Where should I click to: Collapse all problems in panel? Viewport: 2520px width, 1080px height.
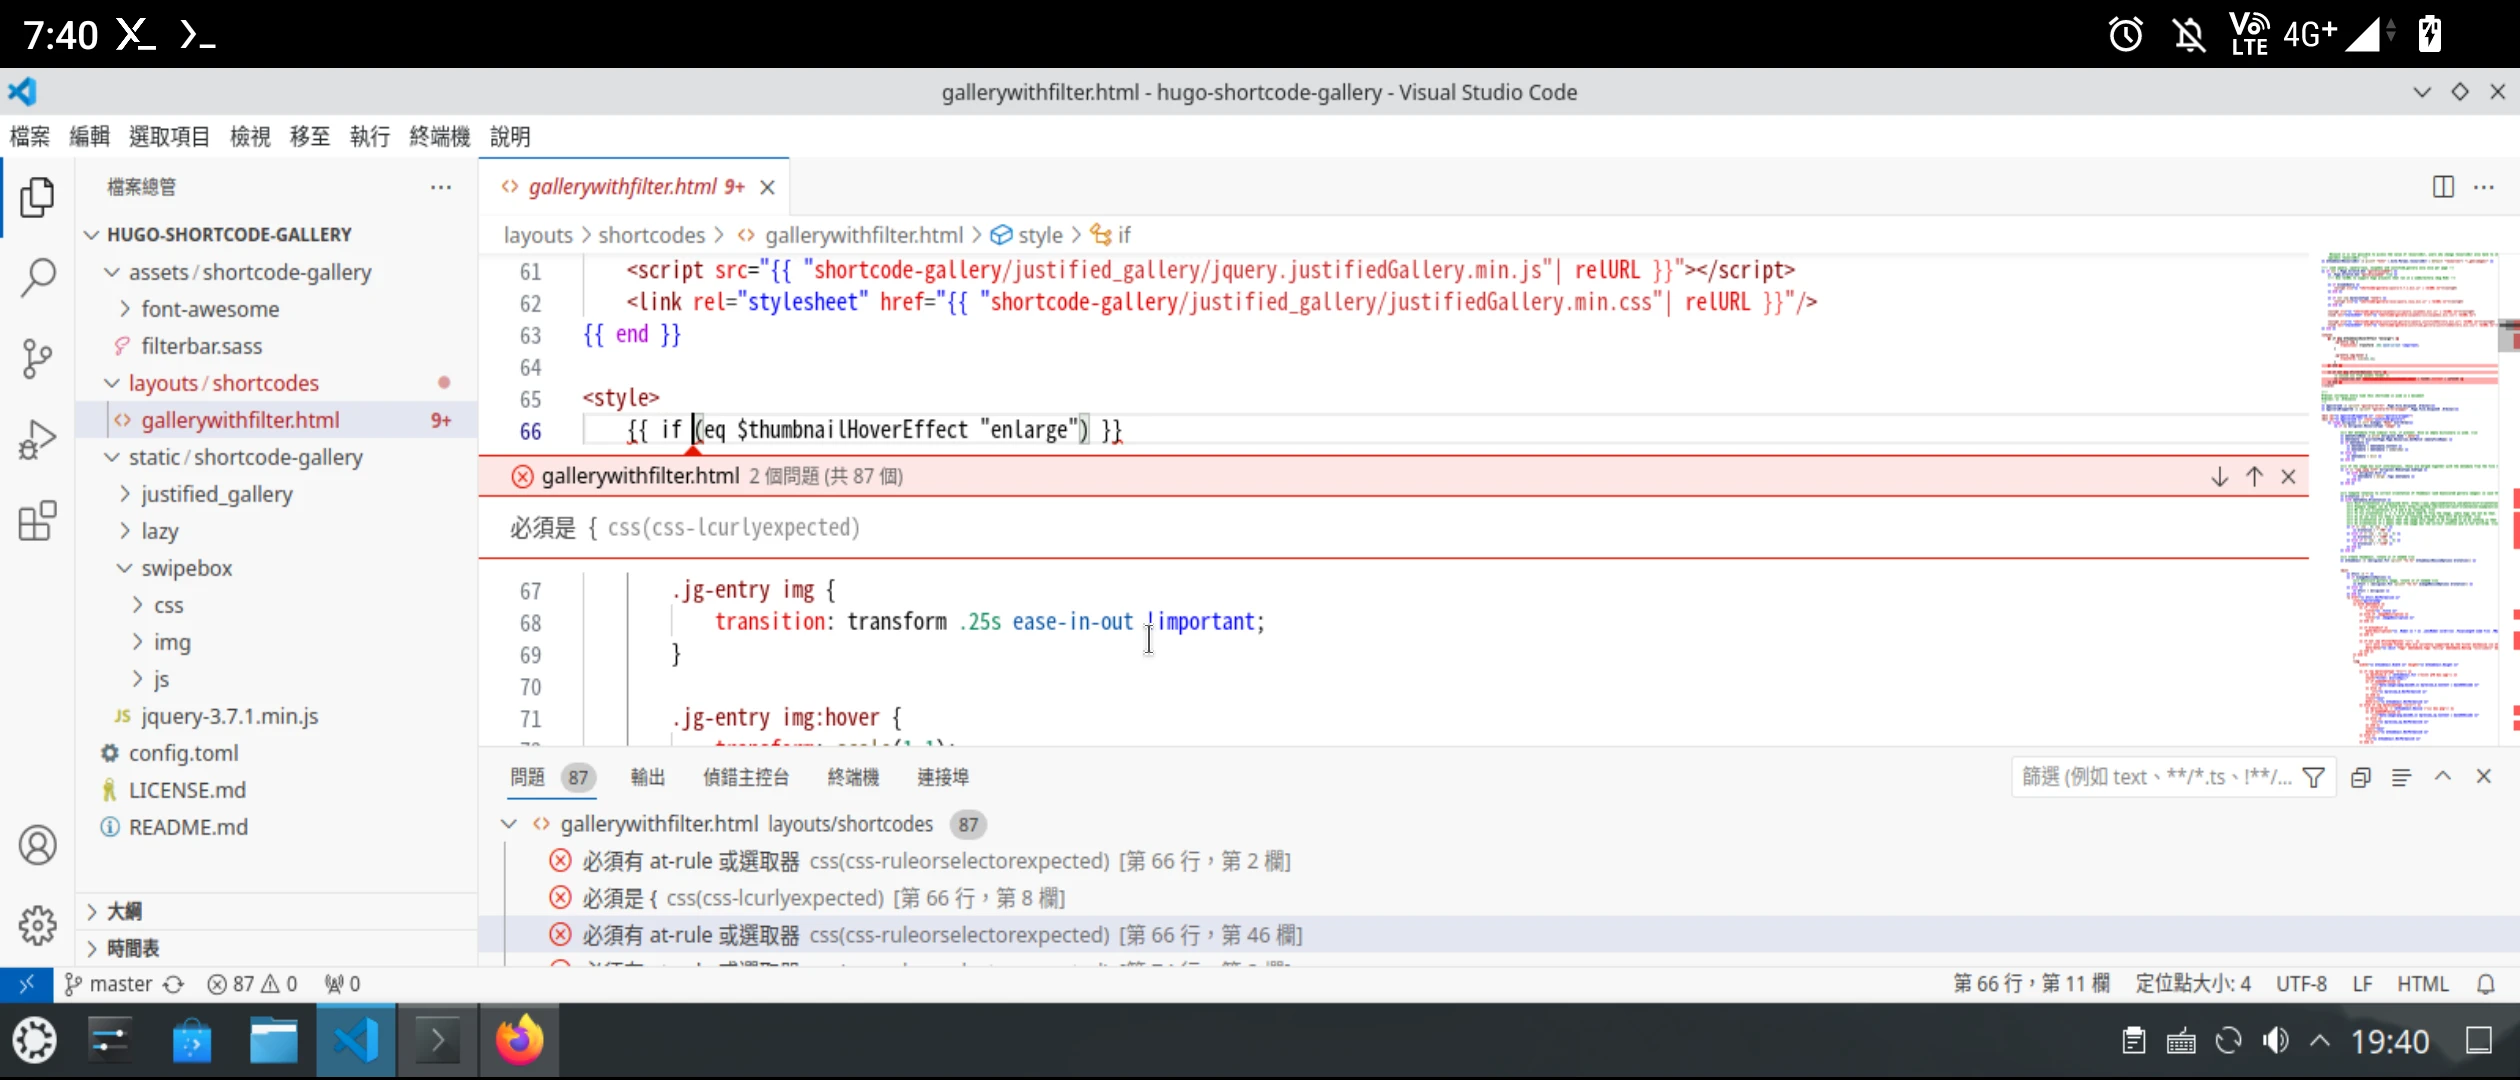pos(2360,777)
